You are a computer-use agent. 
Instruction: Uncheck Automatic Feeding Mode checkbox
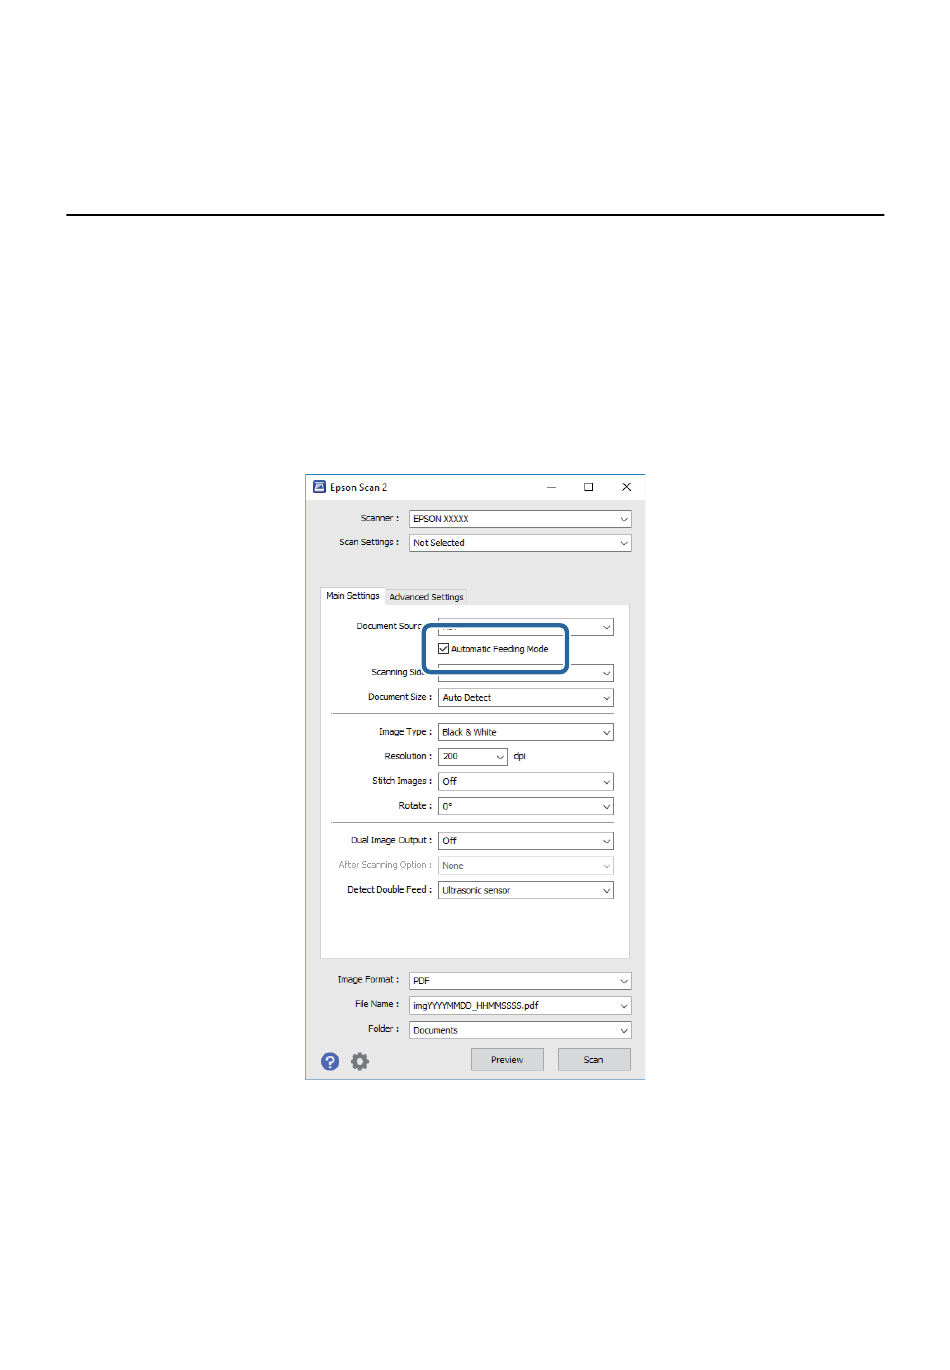[444, 648]
